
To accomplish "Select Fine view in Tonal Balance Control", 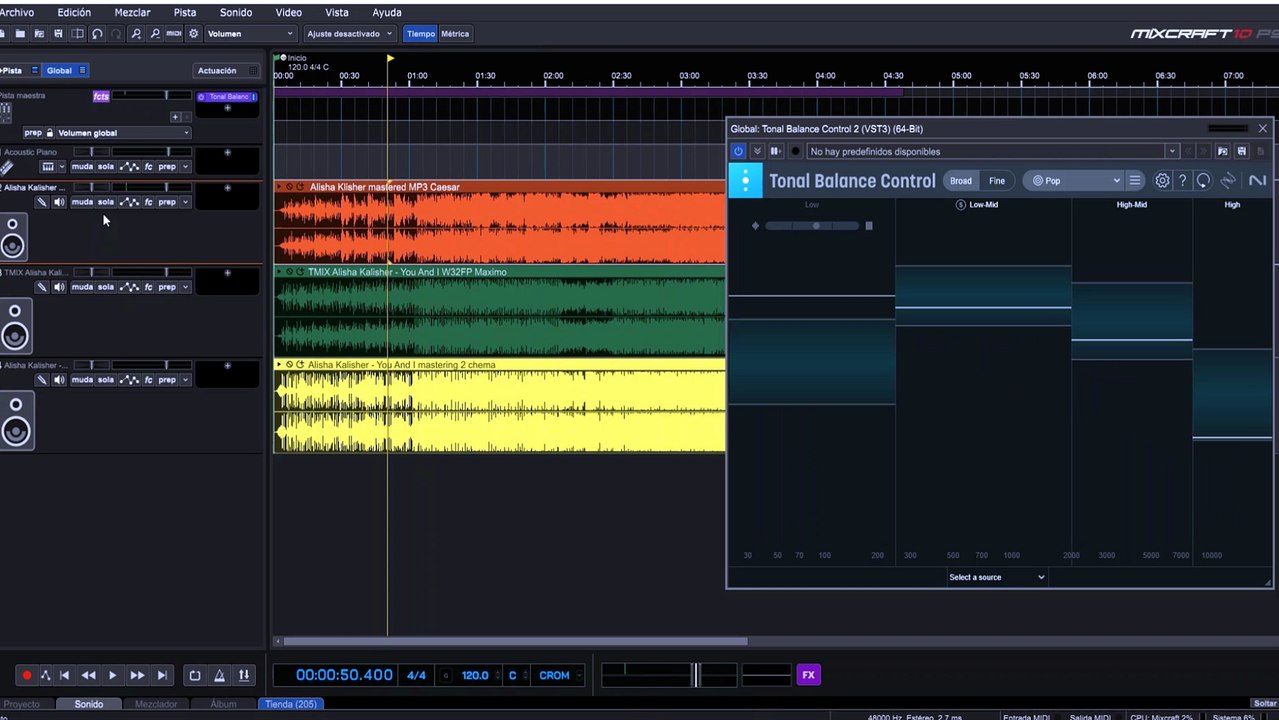I will coord(997,181).
